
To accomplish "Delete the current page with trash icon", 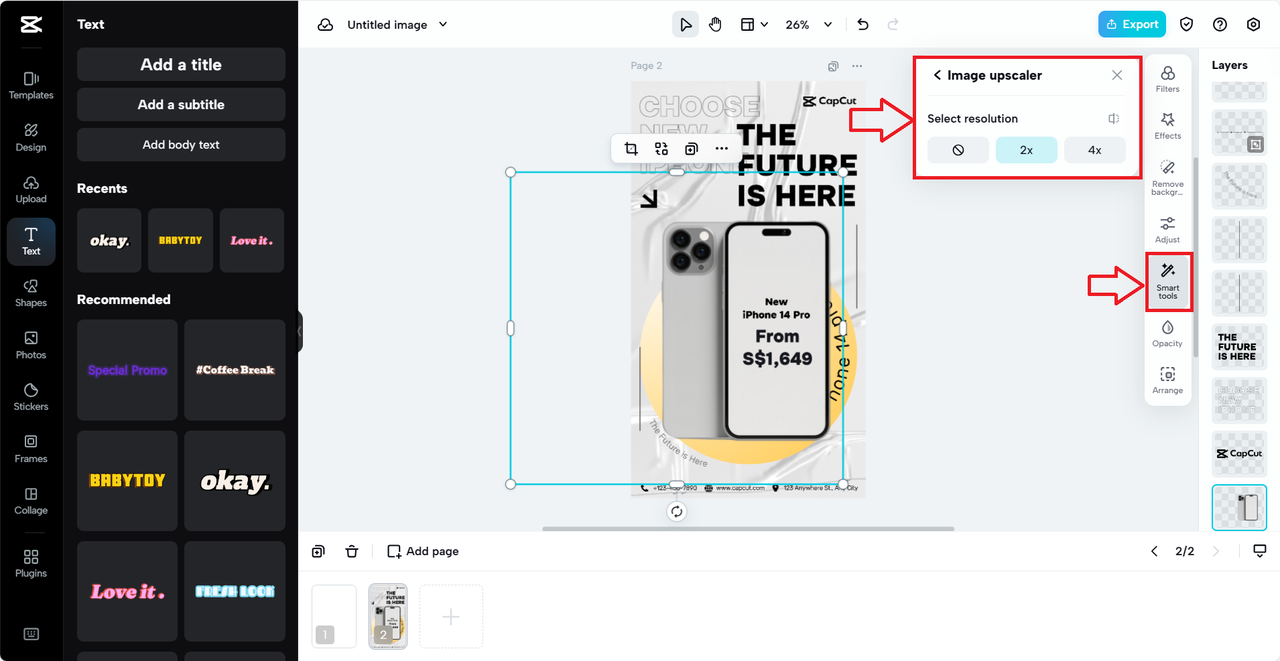I will [352, 551].
